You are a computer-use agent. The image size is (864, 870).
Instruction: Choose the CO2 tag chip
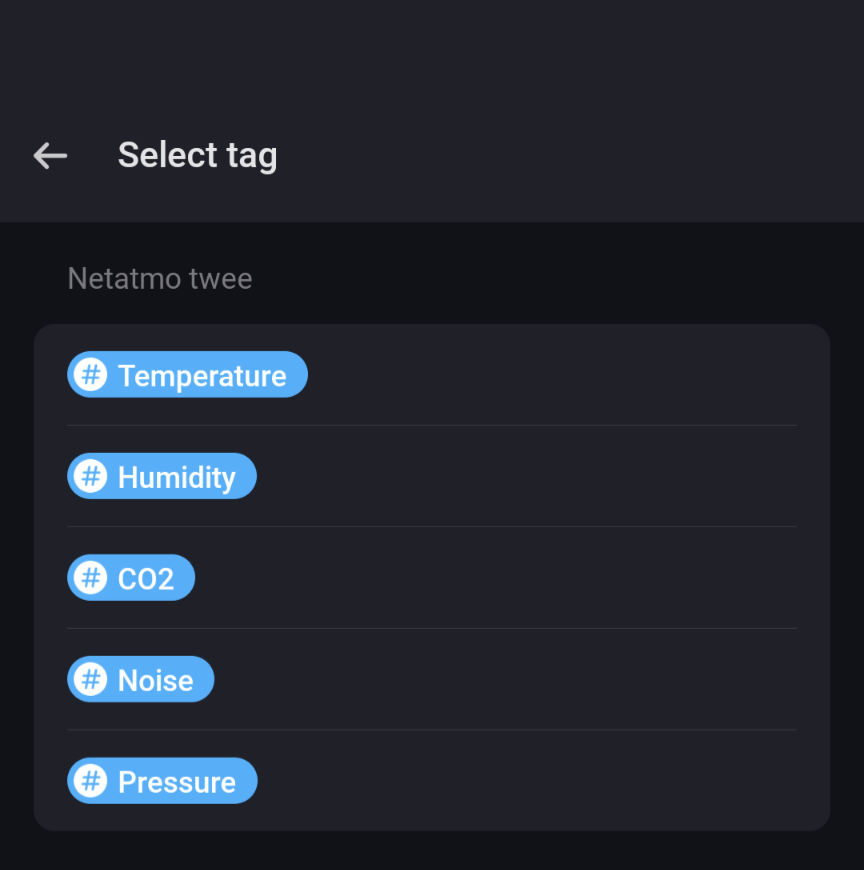click(131, 578)
